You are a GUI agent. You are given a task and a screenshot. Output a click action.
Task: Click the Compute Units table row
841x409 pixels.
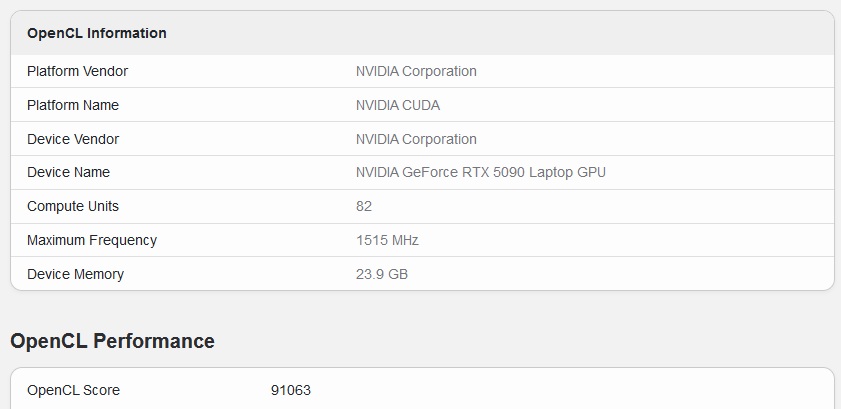point(423,206)
